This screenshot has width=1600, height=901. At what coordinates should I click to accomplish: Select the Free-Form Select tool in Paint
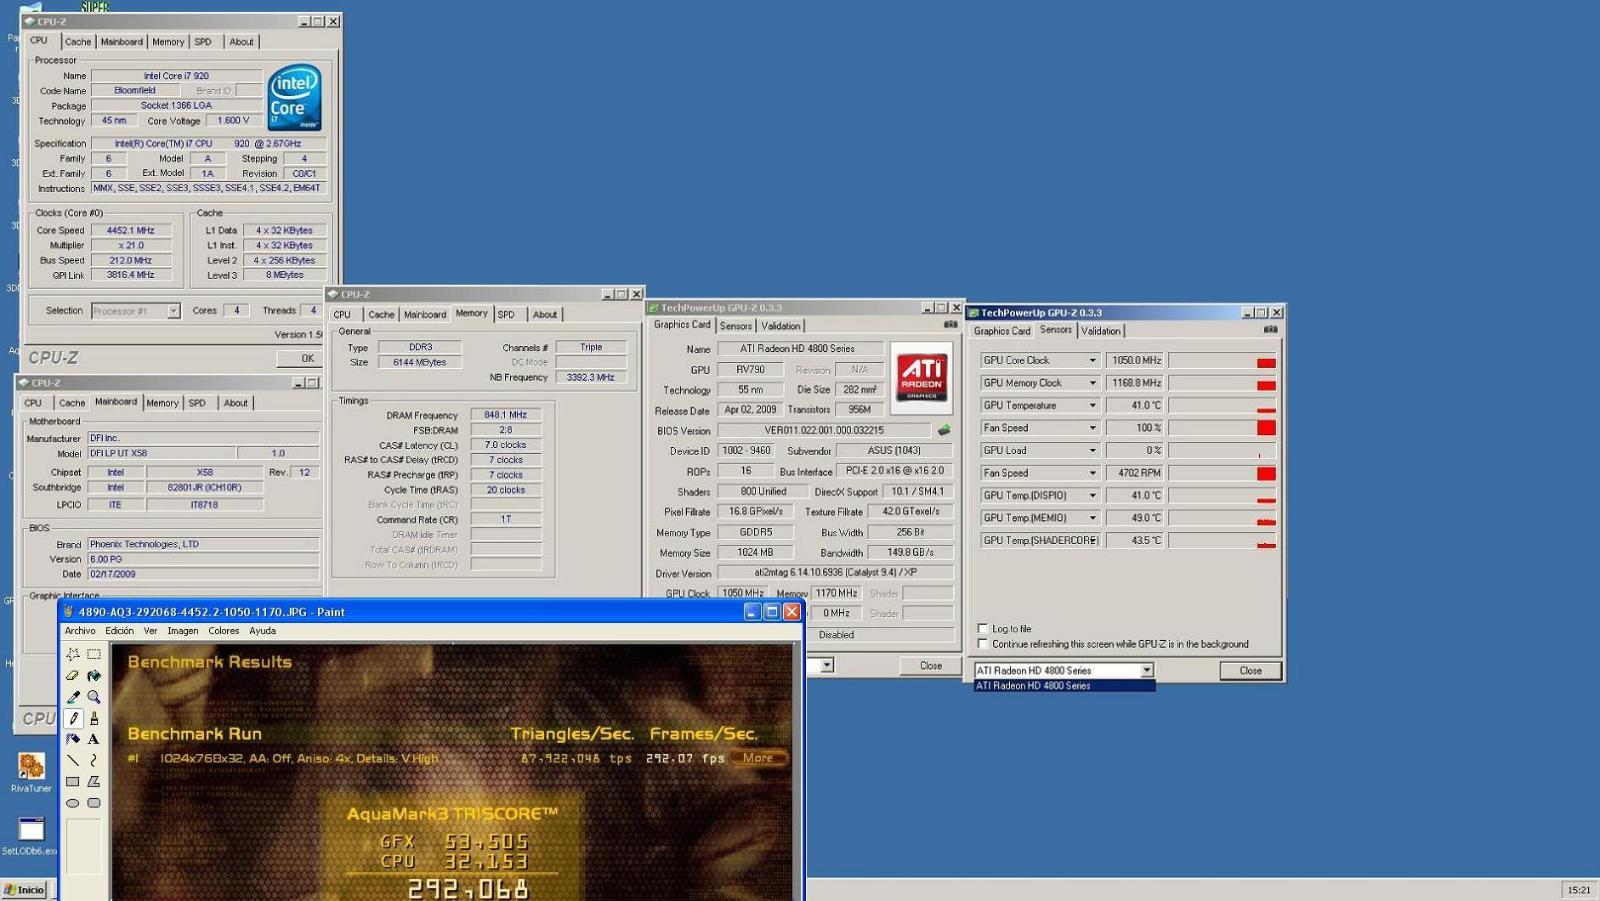pyautogui.click(x=73, y=654)
